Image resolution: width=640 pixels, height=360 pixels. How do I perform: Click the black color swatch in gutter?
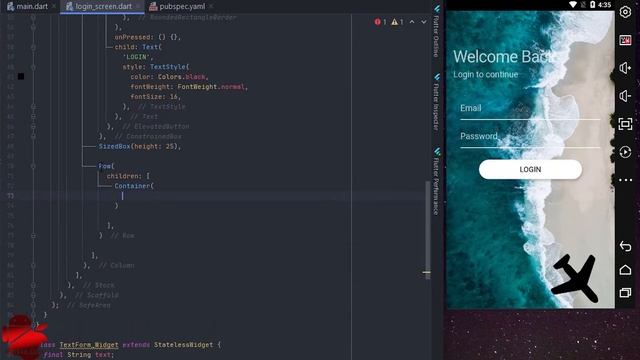[21, 76]
